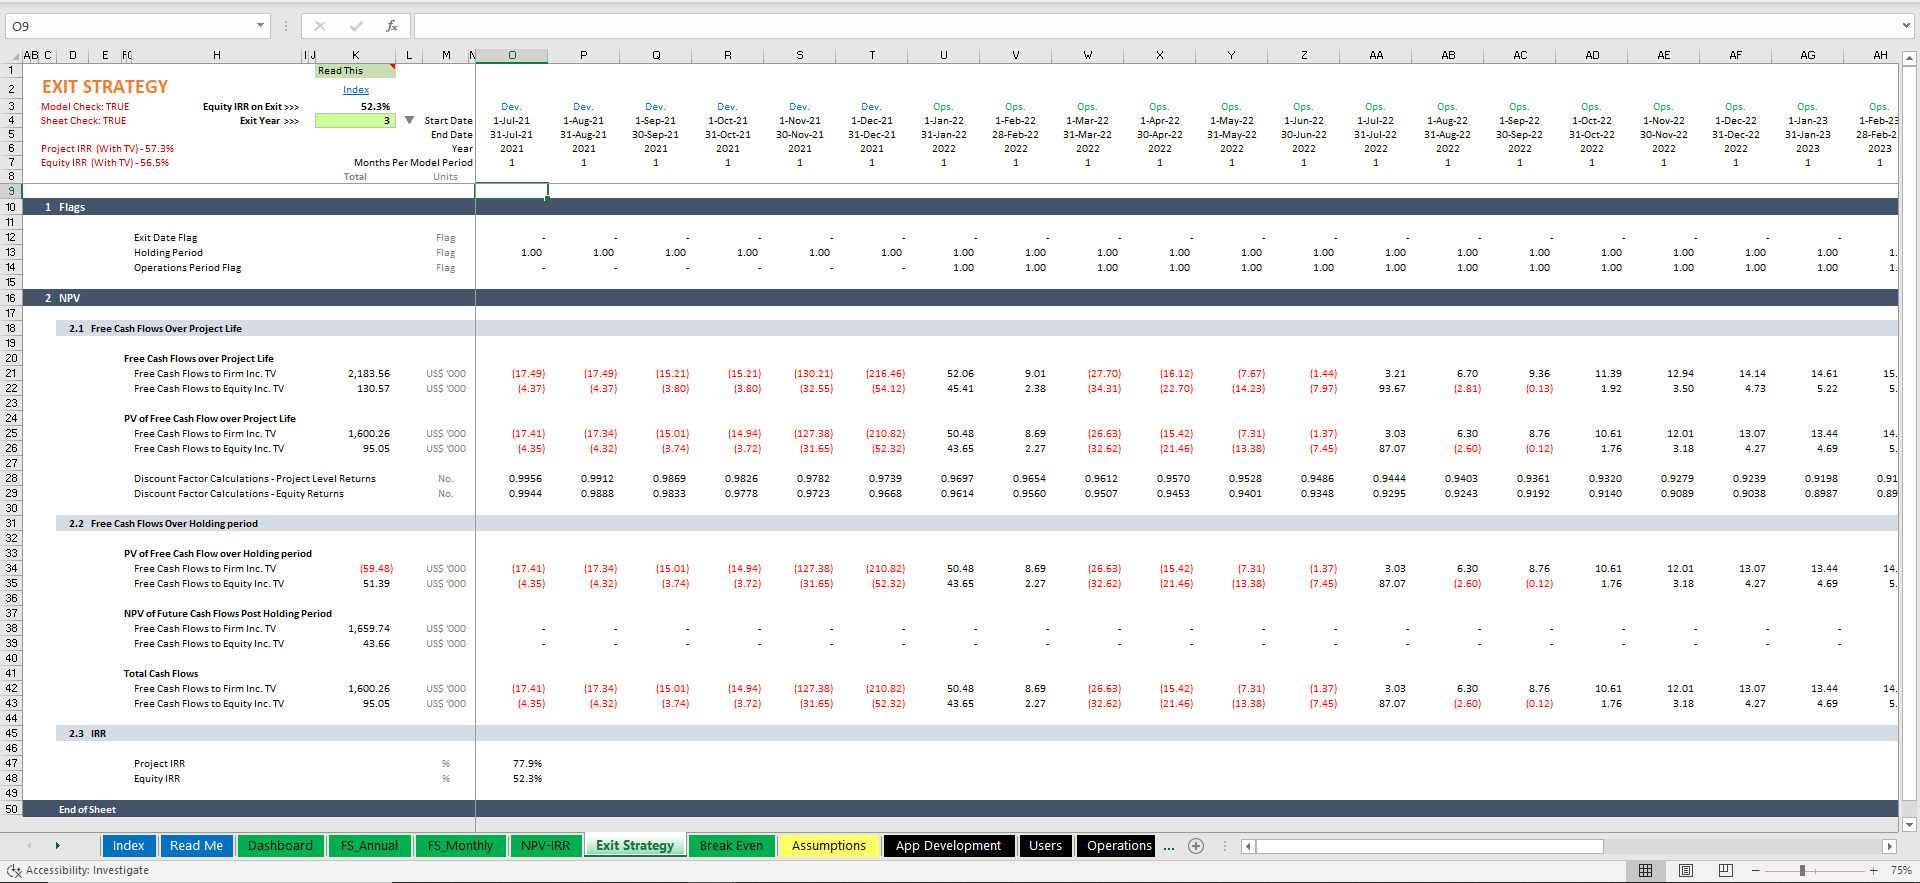
Task: Expand the formula bar with chevron
Action: pos(1907,26)
